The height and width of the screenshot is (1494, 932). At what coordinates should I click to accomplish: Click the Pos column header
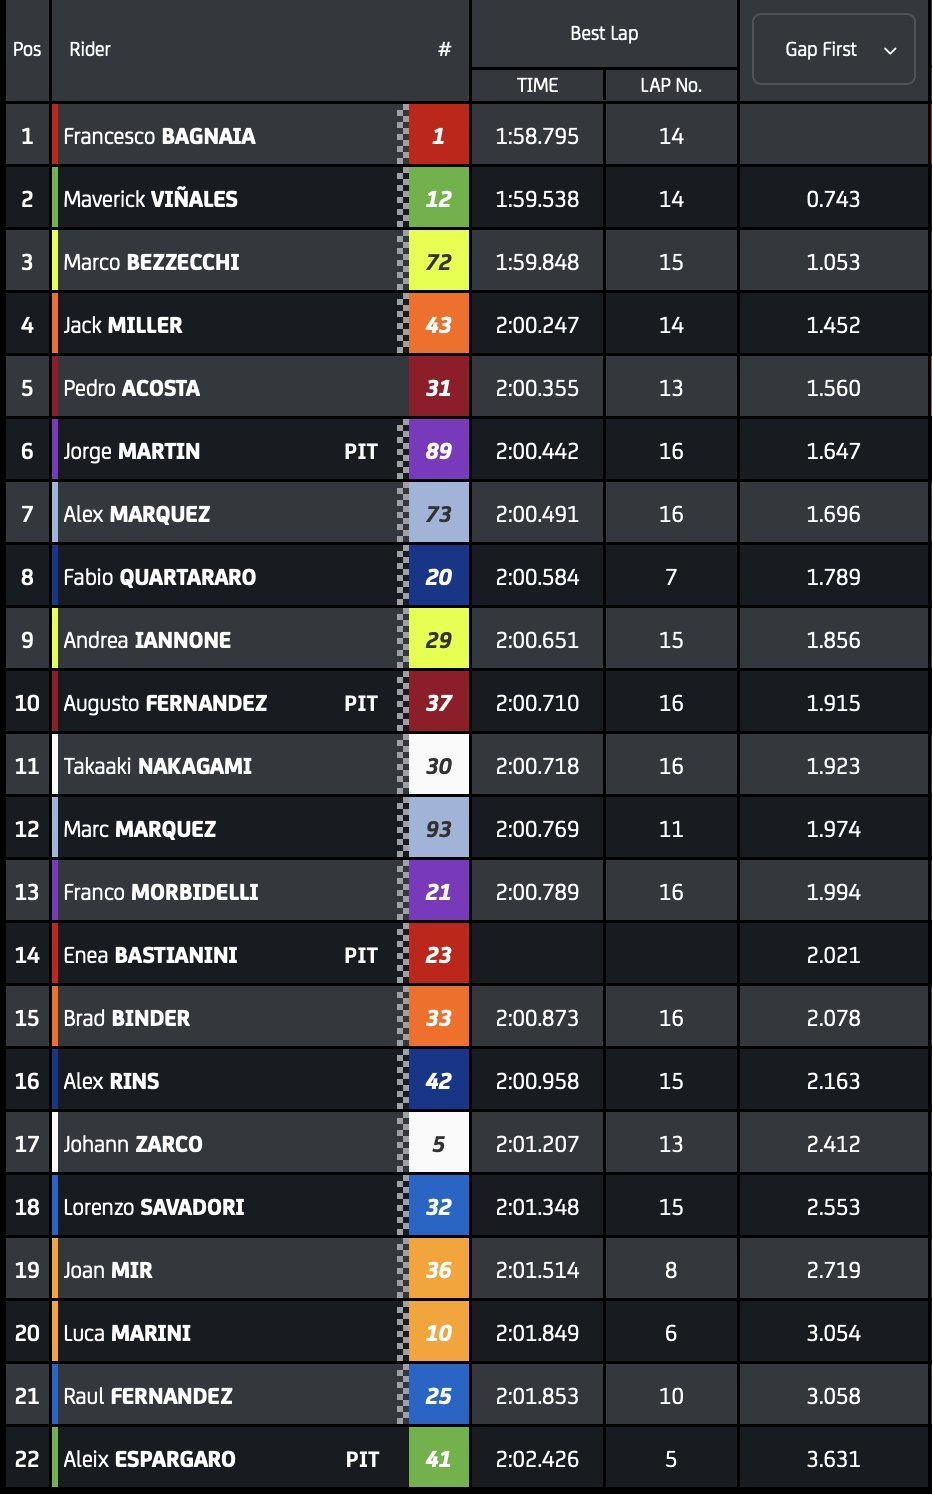[x=27, y=49]
